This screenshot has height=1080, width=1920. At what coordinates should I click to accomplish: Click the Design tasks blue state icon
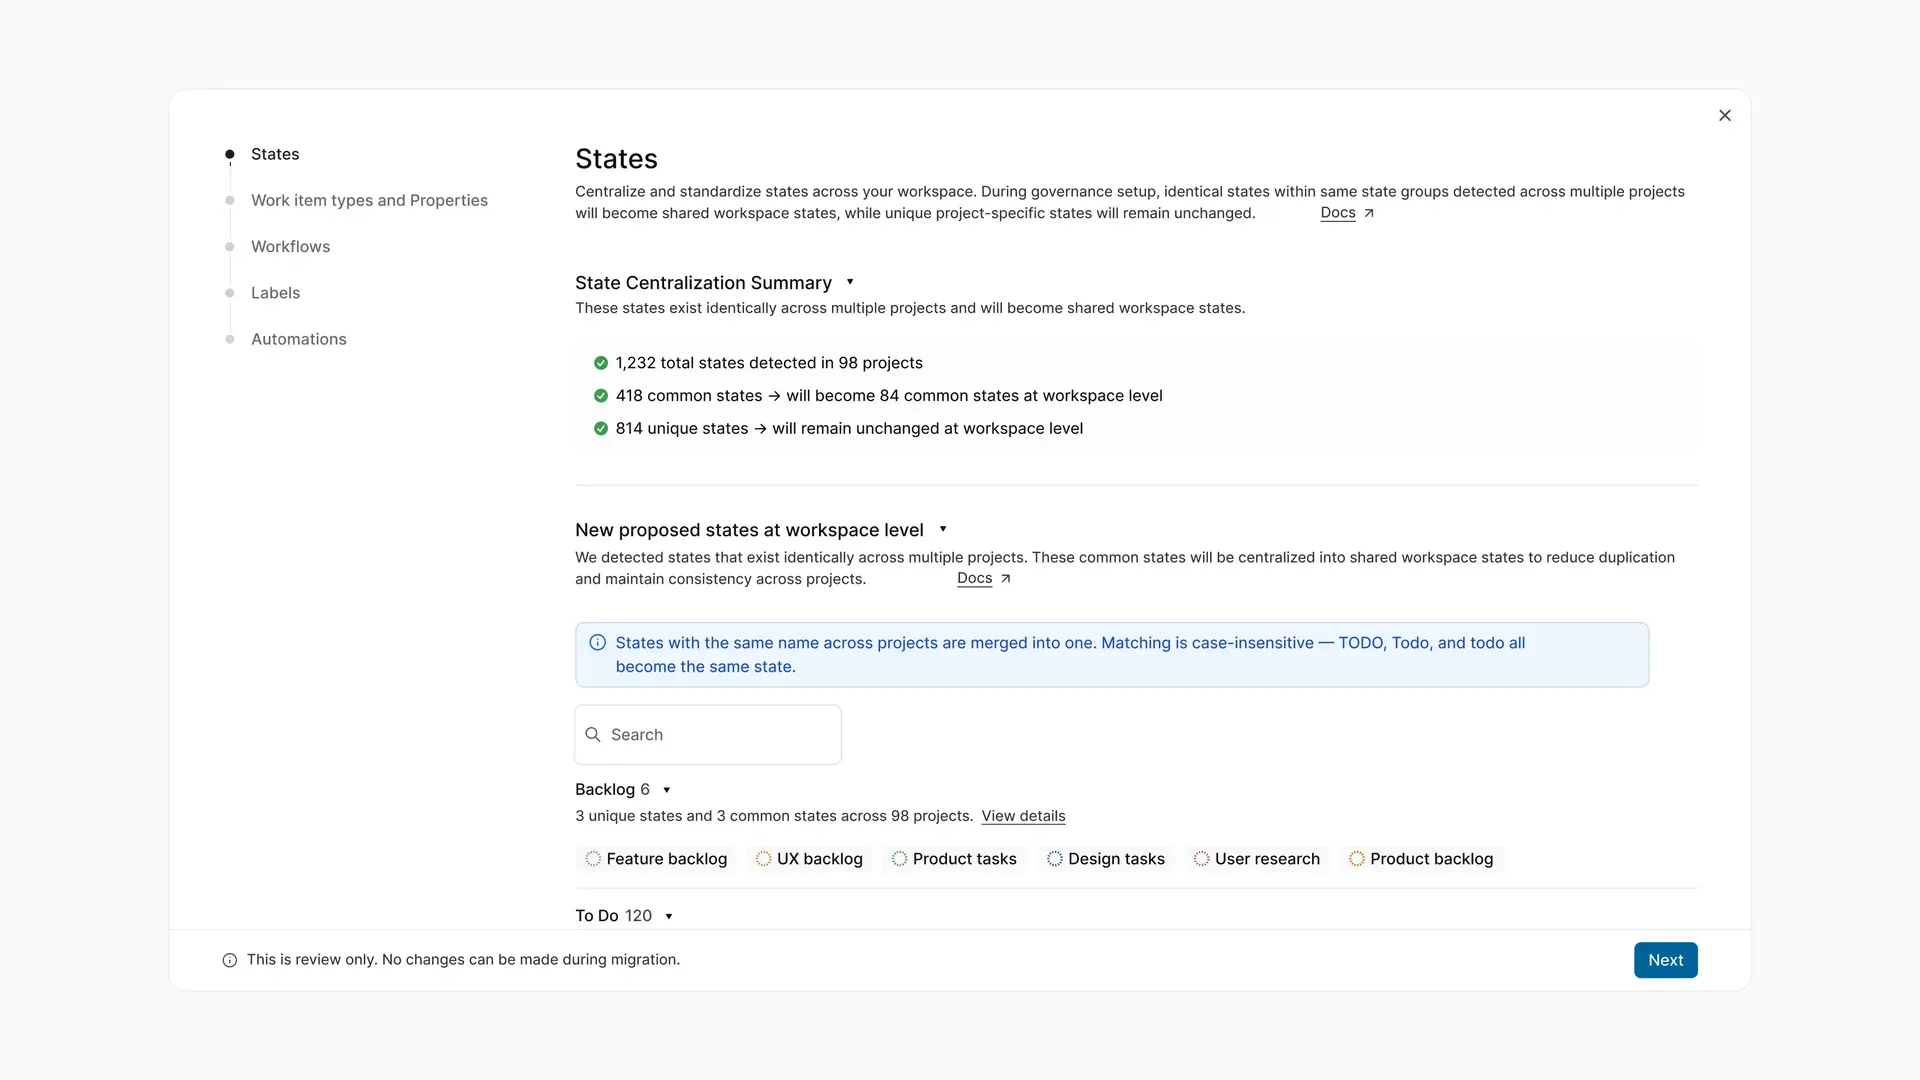coord(1055,859)
